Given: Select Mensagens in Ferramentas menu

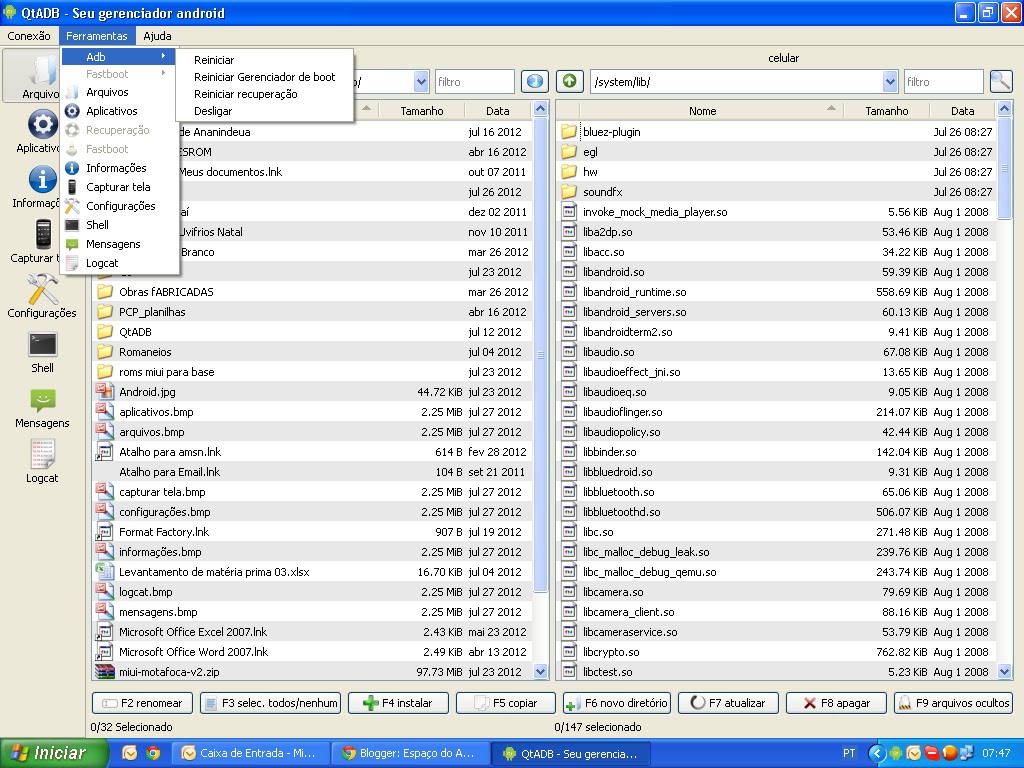Looking at the screenshot, I should 113,244.
